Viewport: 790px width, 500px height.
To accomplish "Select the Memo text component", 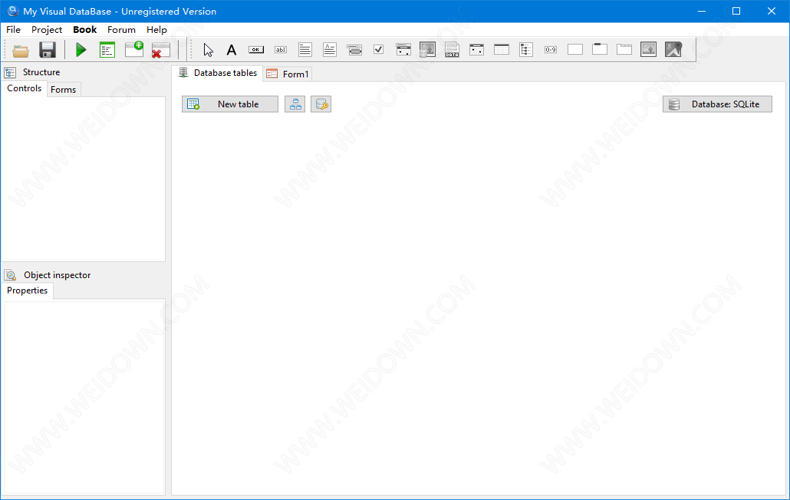I will click(305, 49).
